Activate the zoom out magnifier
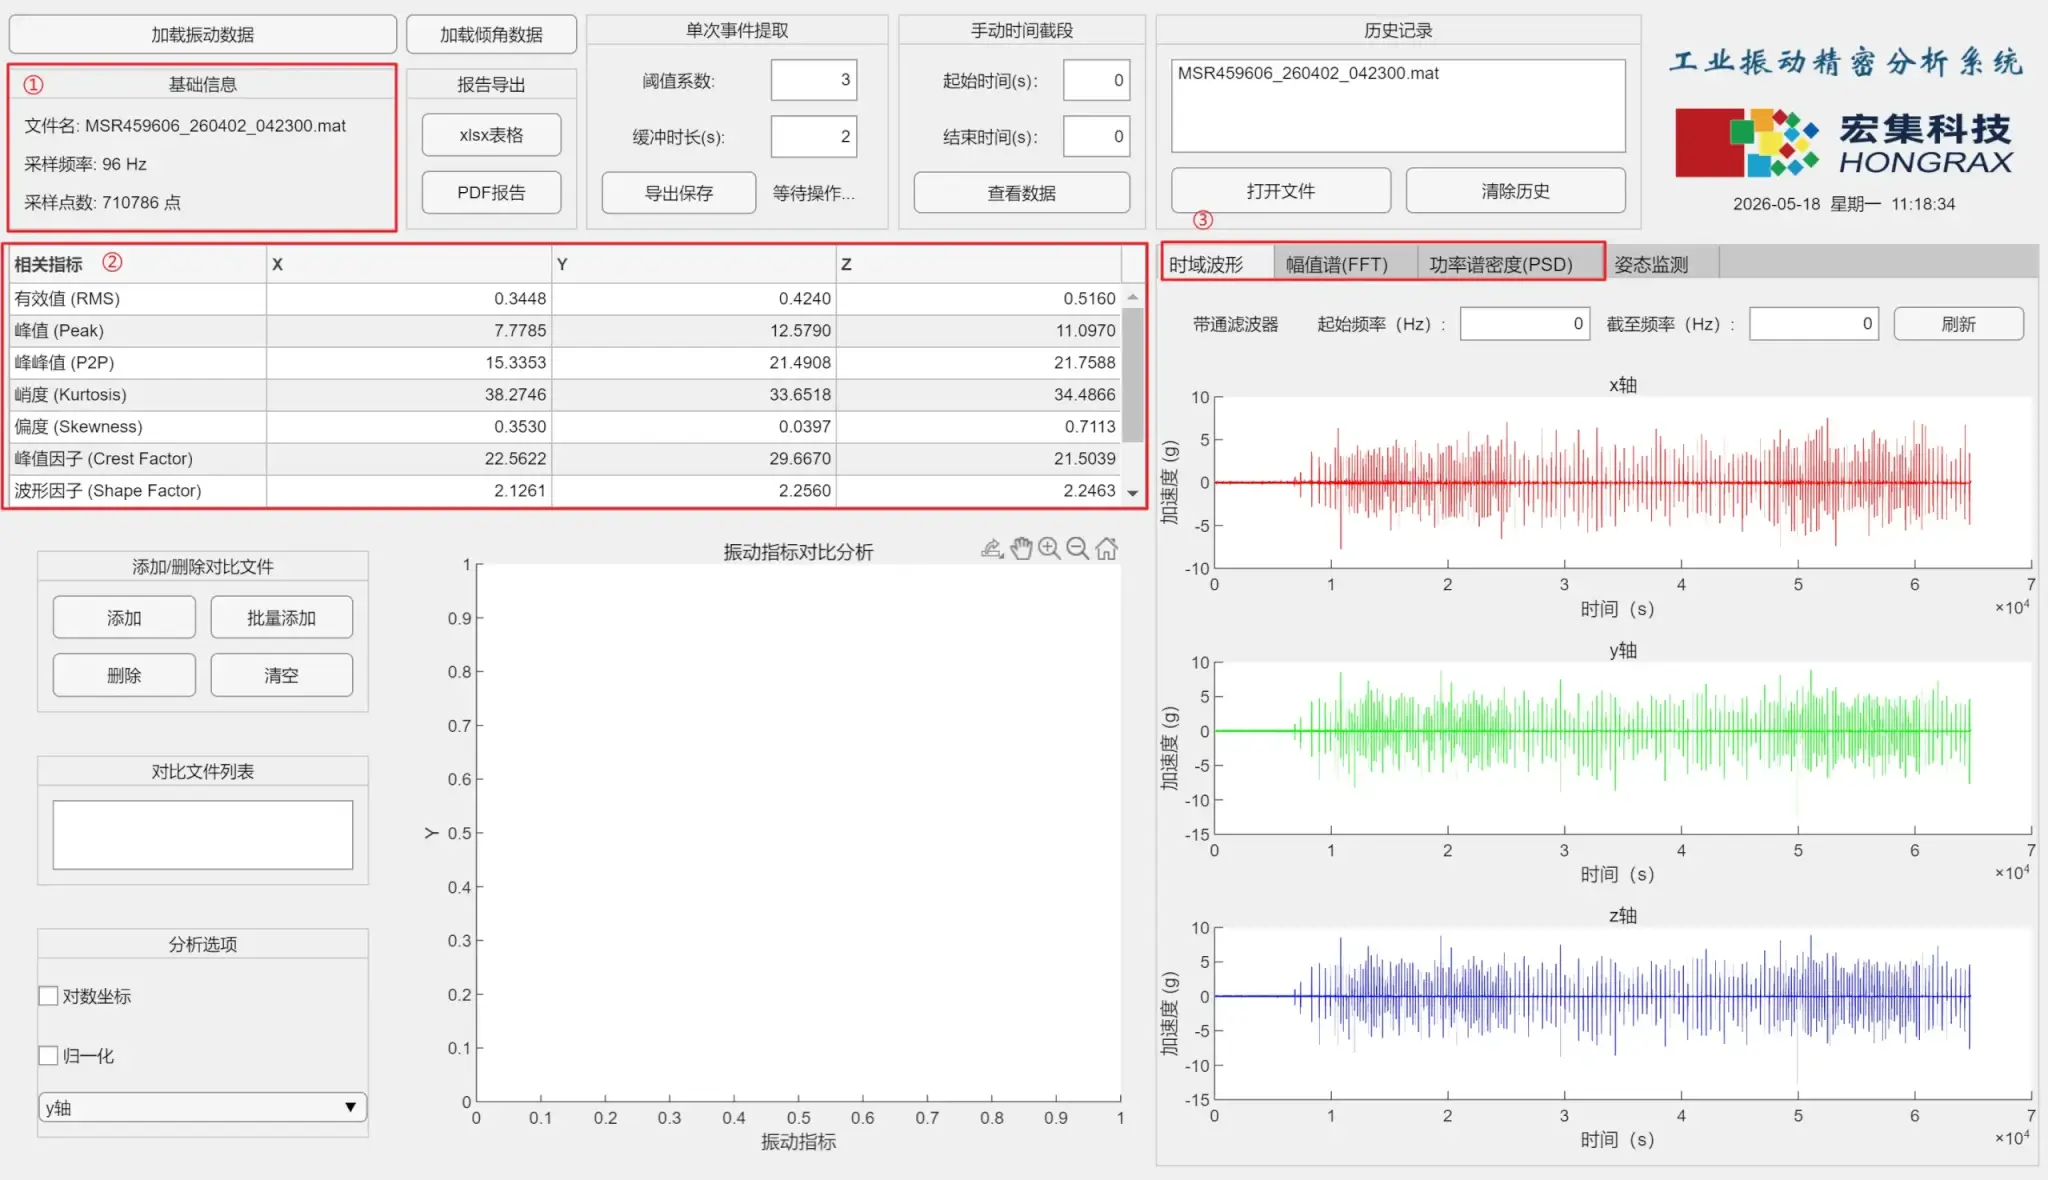This screenshot has width=2048, height=1180. point(1077,548)
